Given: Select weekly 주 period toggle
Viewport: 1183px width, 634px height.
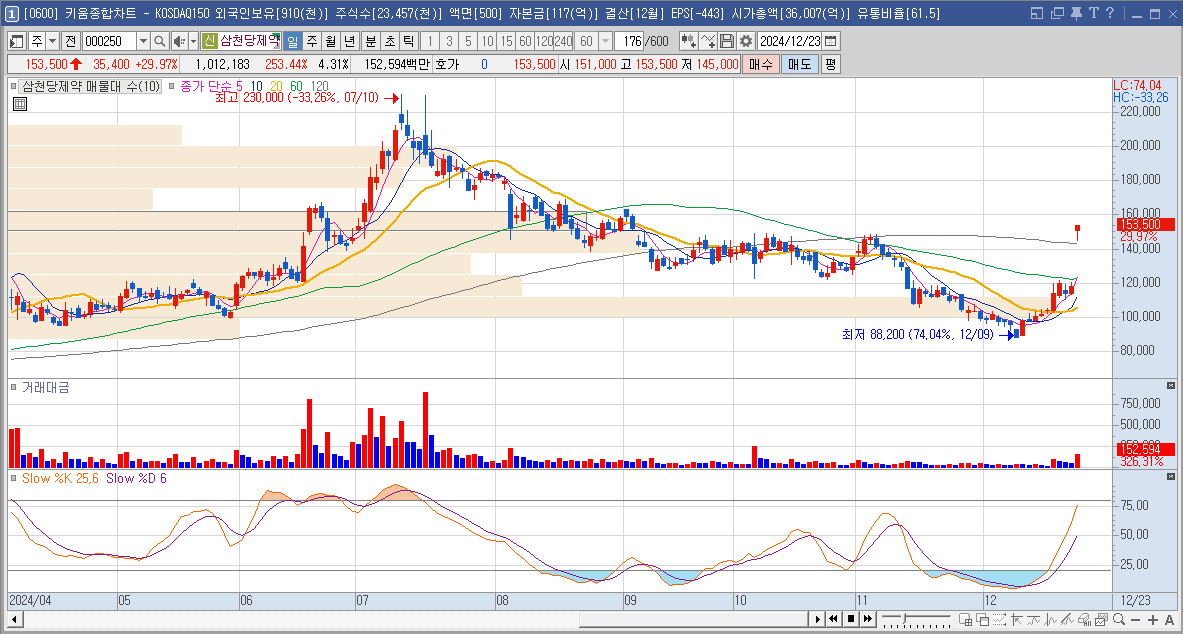Looking at the screenshot, I should pyautogui.click(x=311, y=41).
